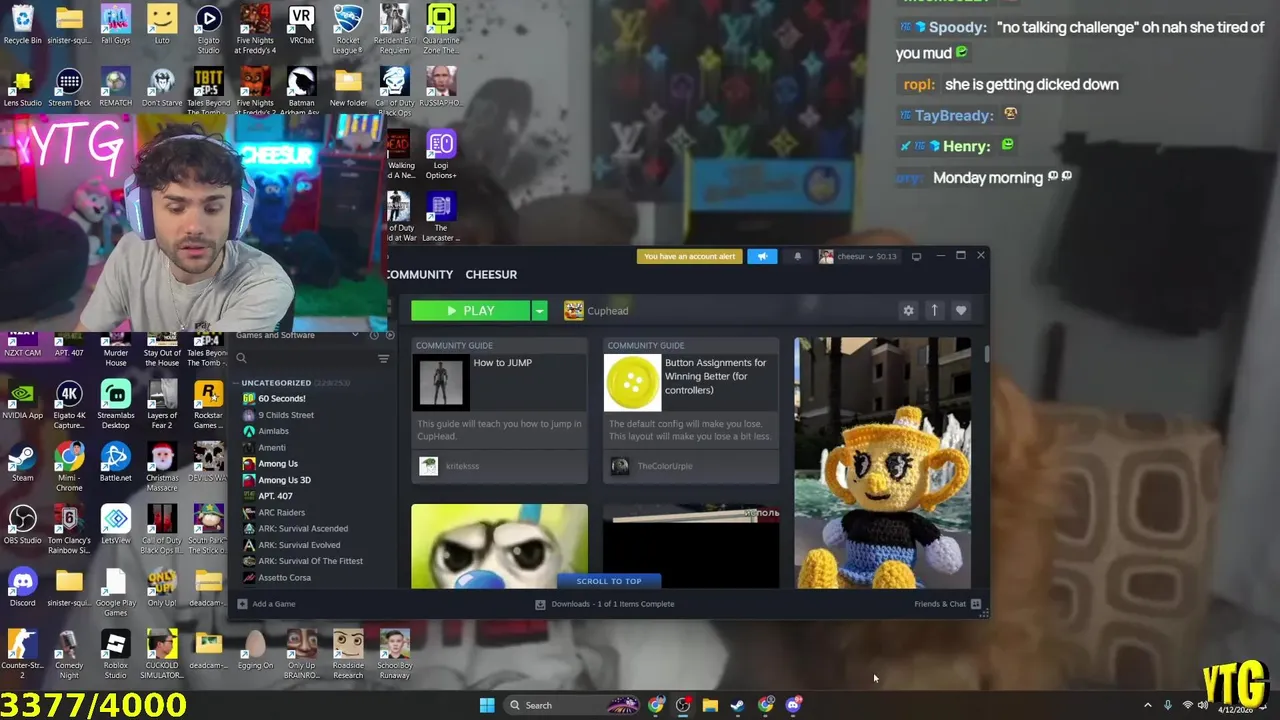Select Discord desktop shortcut
The height and width of the screenshot is (720, 1280).
22,588
